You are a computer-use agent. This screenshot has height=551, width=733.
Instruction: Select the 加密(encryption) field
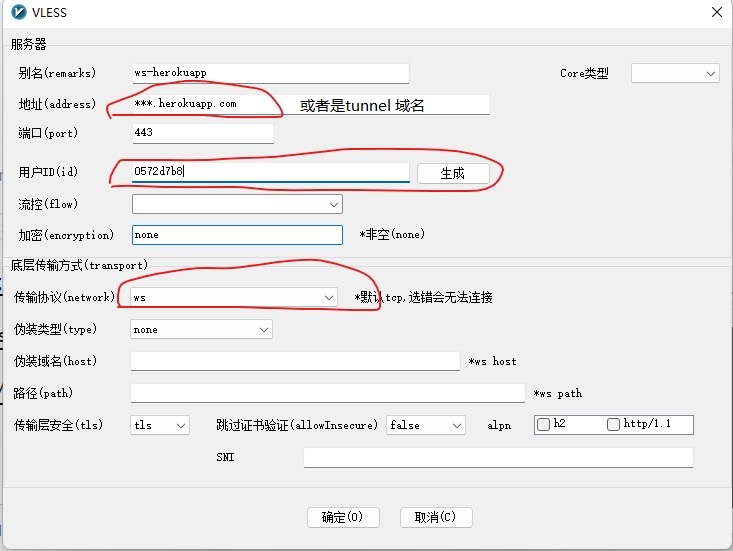point(237,235)
